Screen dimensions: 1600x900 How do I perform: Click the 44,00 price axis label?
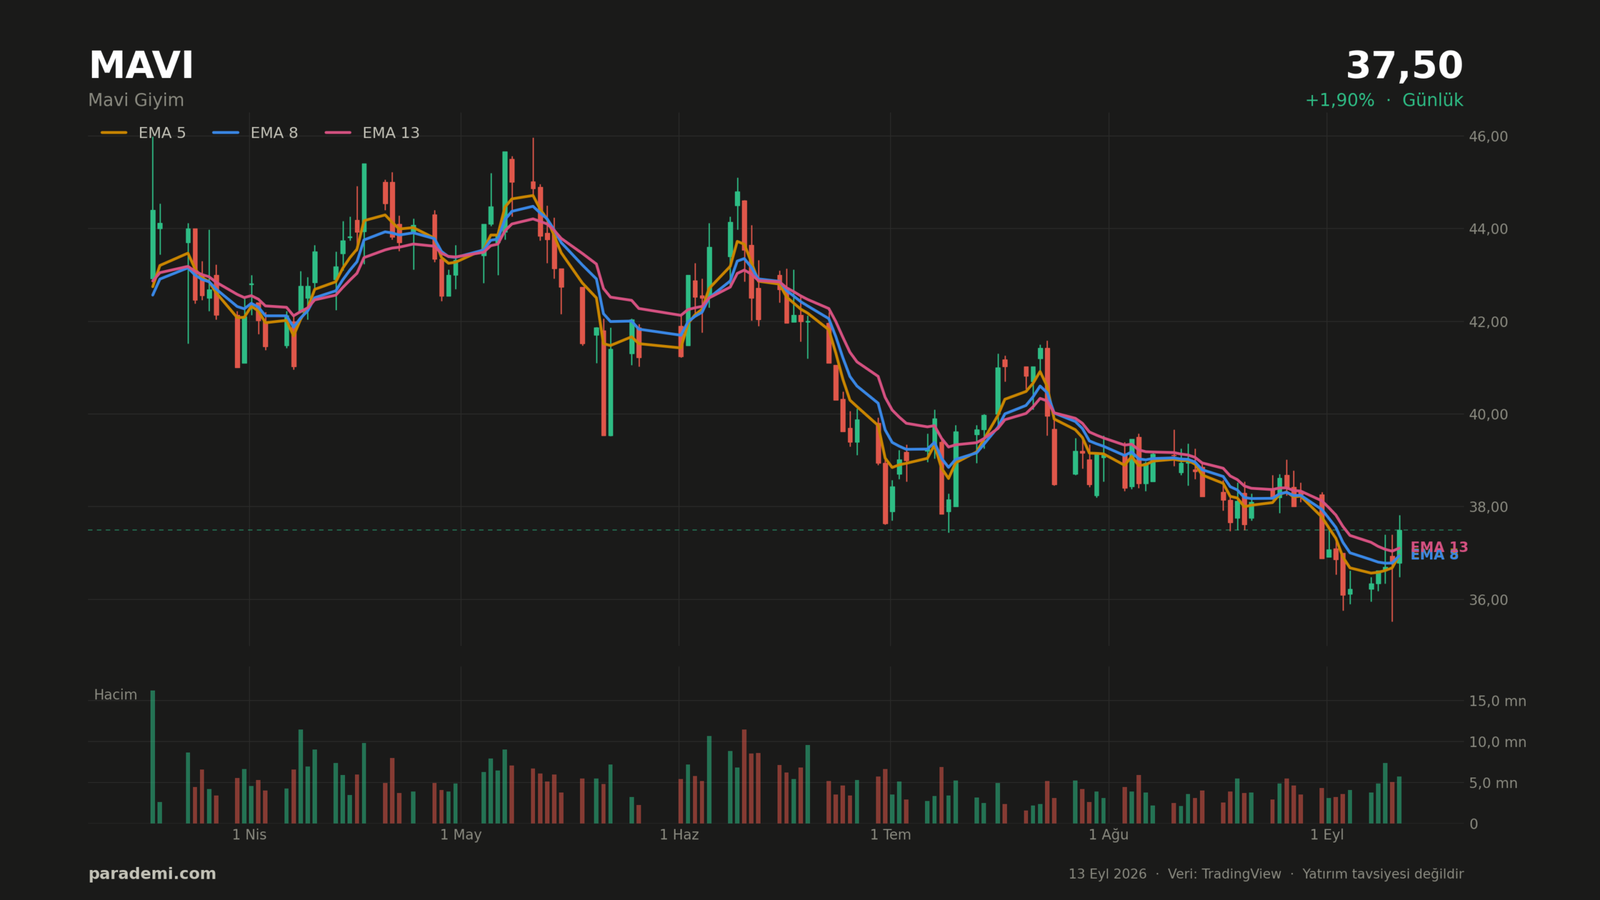pos(1488,229)
